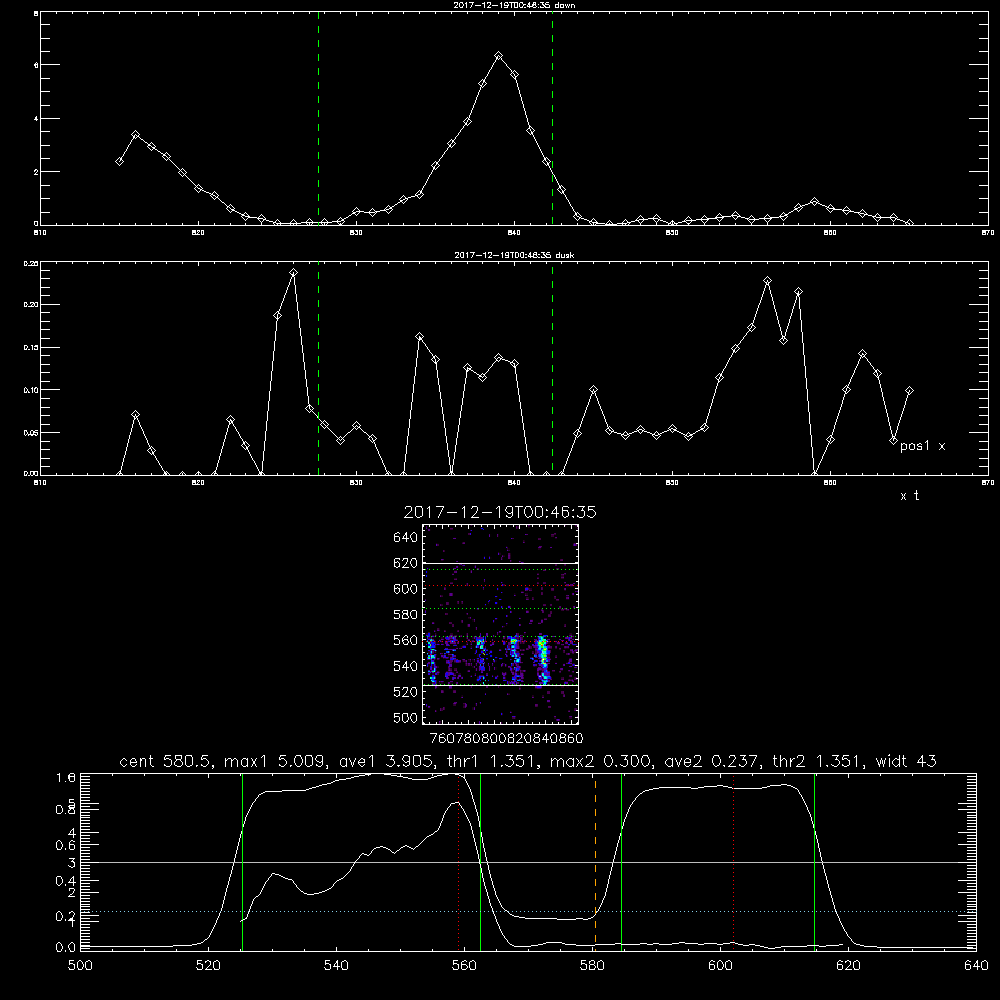Click the first green vertical line near 525 in bottom plot
Viewport: 1000px width, 1000px height.
coord(242,862)
